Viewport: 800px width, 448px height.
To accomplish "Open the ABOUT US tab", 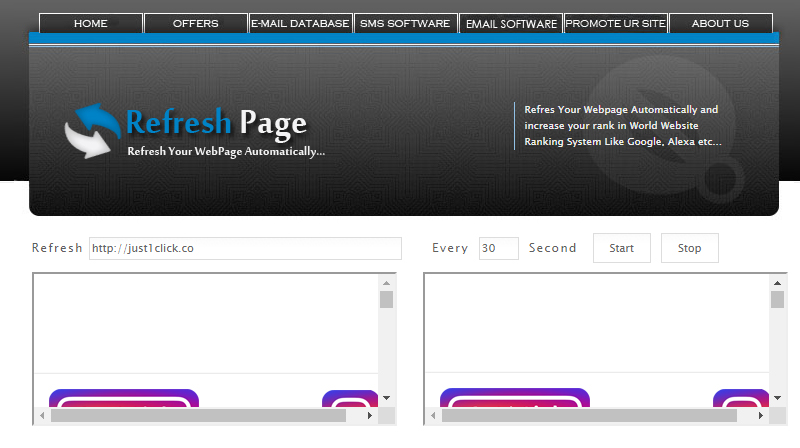I will coord(720,23).
